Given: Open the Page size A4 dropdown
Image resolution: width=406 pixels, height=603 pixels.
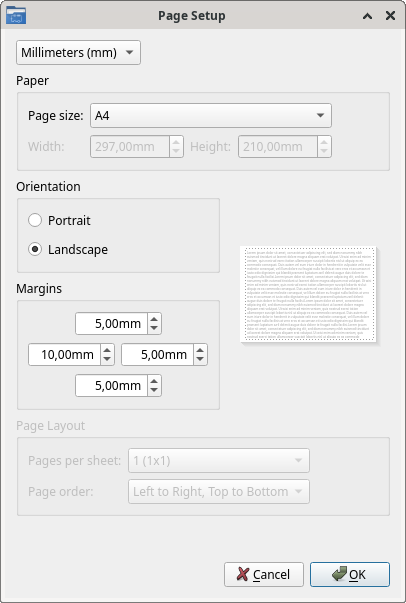Looking at the screenshot, I should point(211,115).
